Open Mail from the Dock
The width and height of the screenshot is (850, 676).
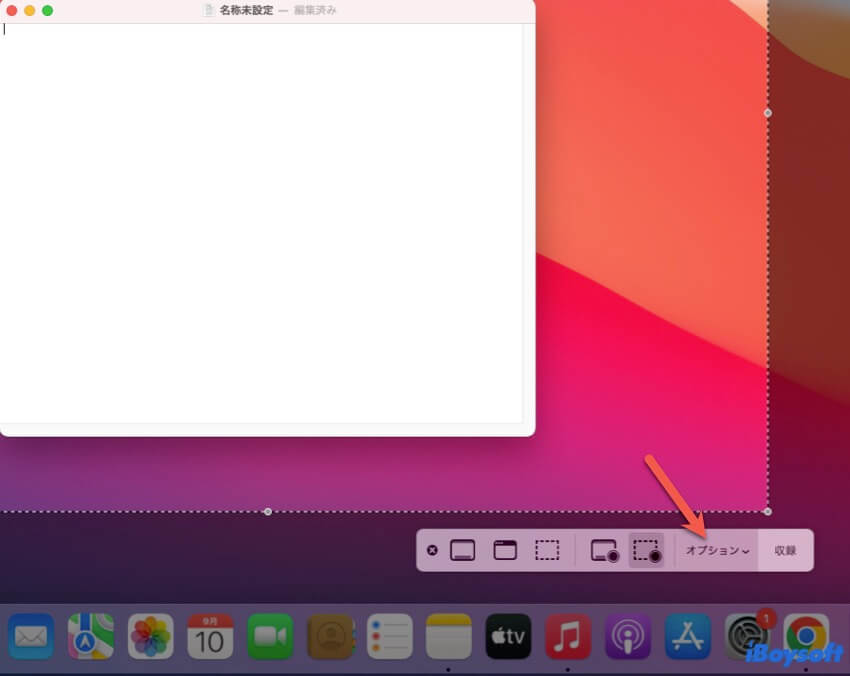31,636
